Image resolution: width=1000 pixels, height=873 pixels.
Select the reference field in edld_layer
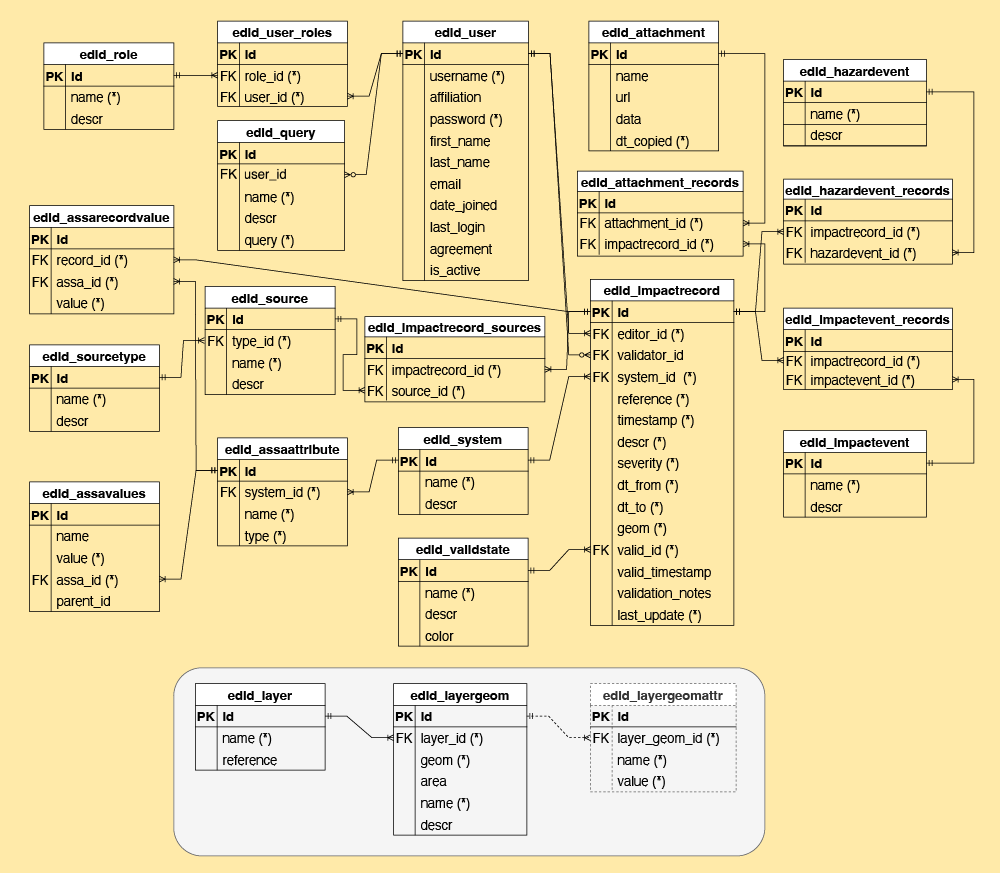click(x=249, y=760)
